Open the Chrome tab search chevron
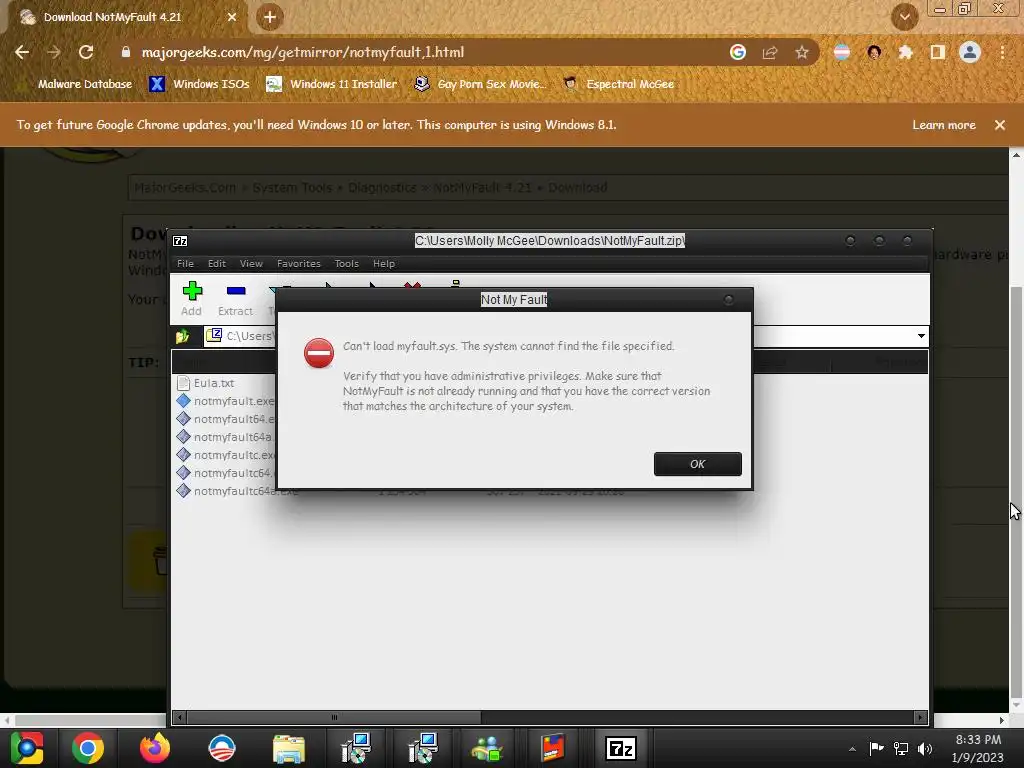Screen dimensions: 1024x768 (905, 17)
